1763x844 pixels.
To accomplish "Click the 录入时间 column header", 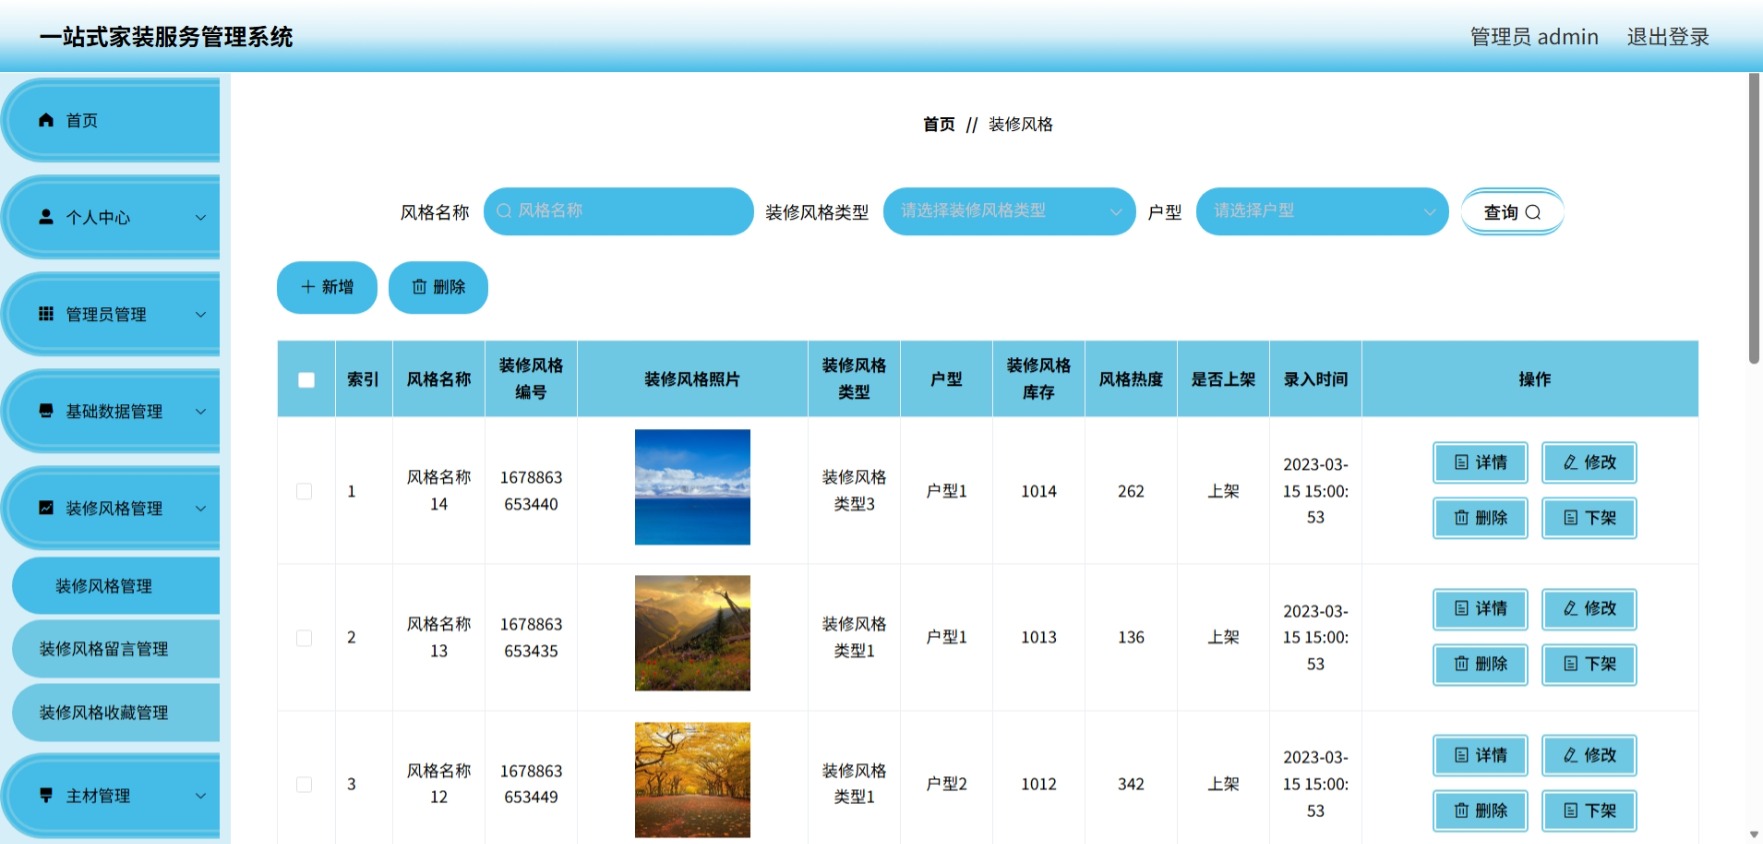I will pos(1315,379).
